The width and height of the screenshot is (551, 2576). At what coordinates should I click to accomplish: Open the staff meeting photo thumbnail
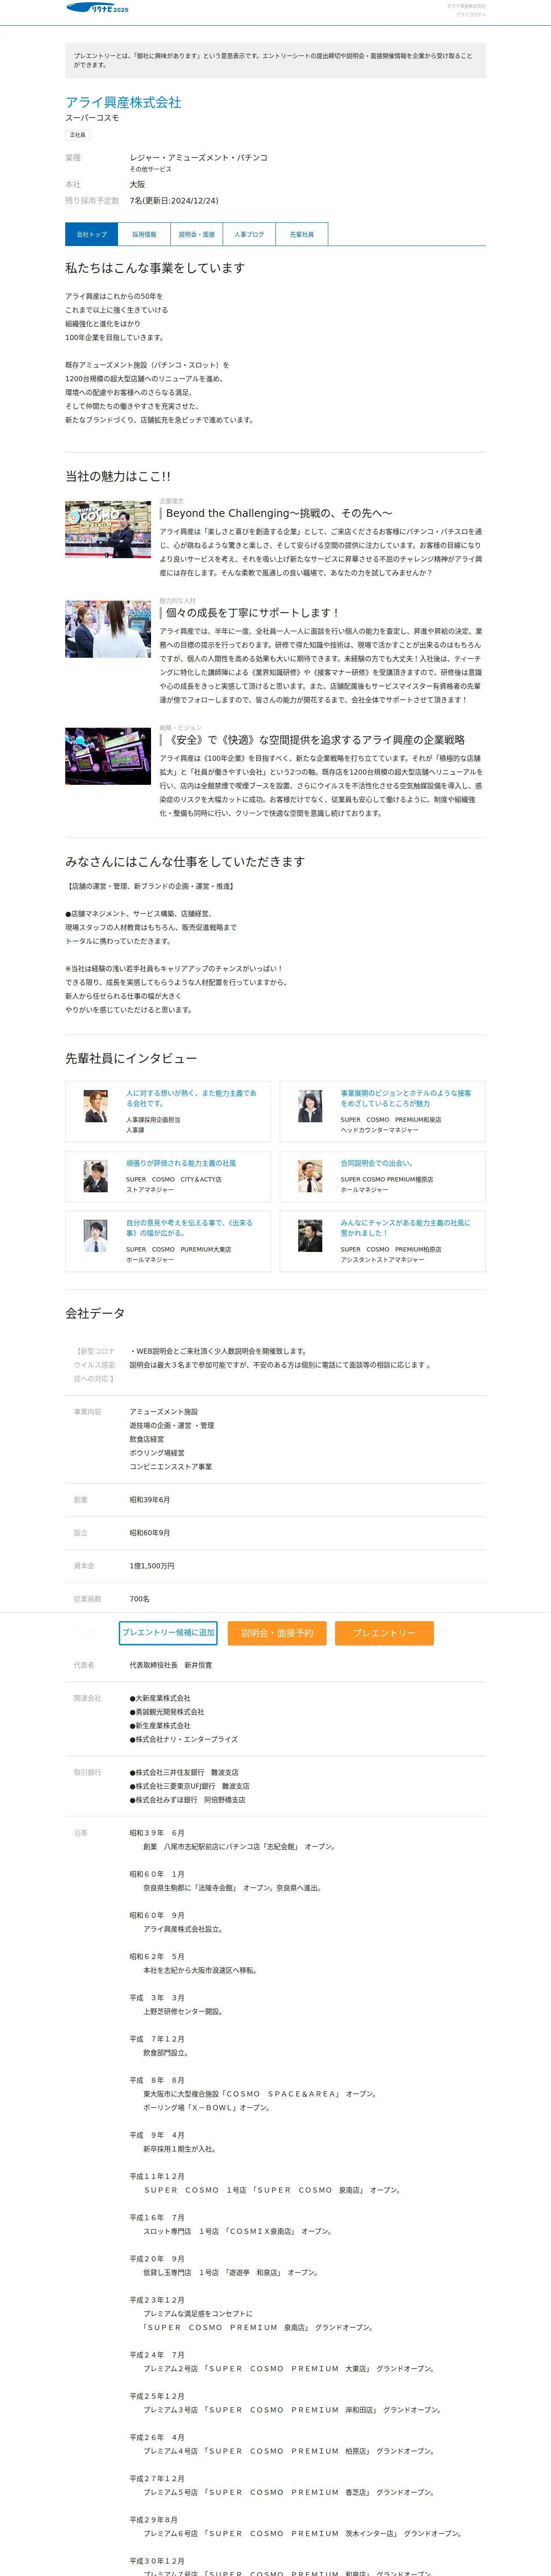point(108,629)
